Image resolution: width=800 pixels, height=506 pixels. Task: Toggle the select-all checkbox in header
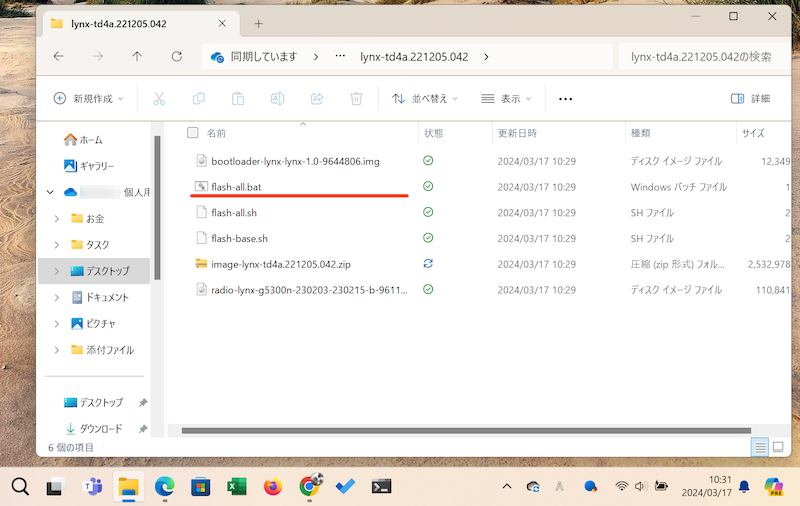(193, 132)
